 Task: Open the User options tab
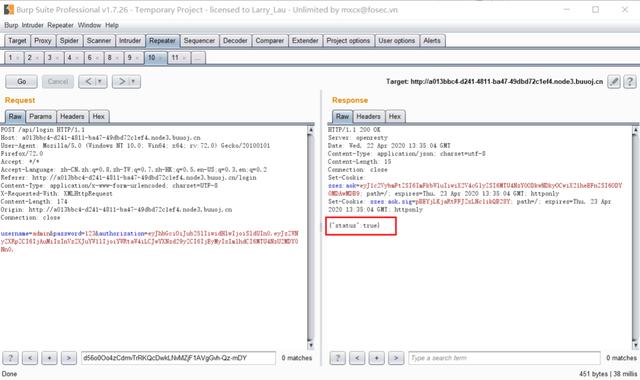click(397, 41)
